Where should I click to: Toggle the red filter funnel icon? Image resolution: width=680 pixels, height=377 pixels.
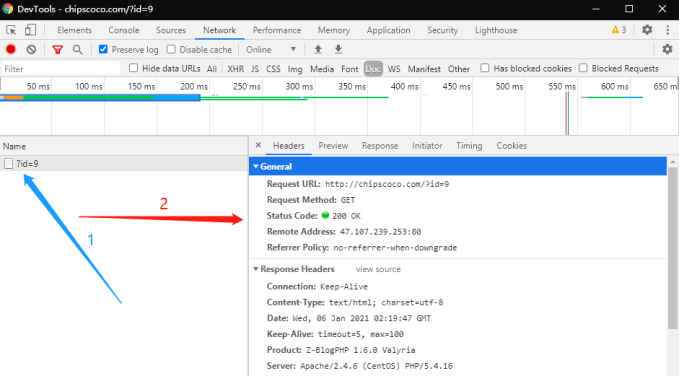pyautogui.click(x=57, y=49)
